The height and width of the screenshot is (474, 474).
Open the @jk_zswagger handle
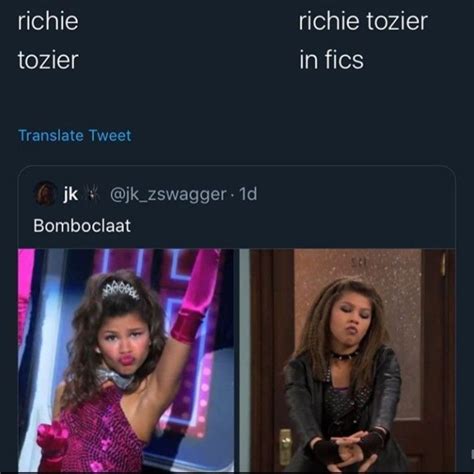[x=168, y=194]
